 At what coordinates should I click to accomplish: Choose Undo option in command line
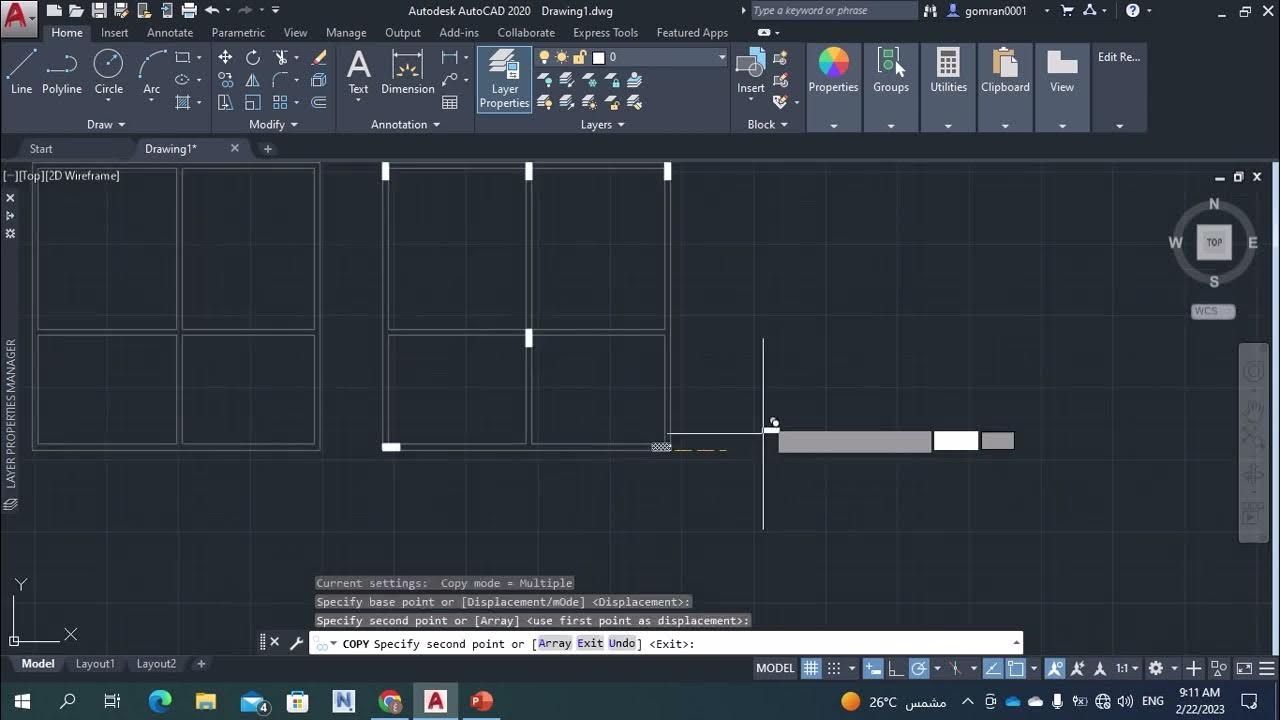622,644
